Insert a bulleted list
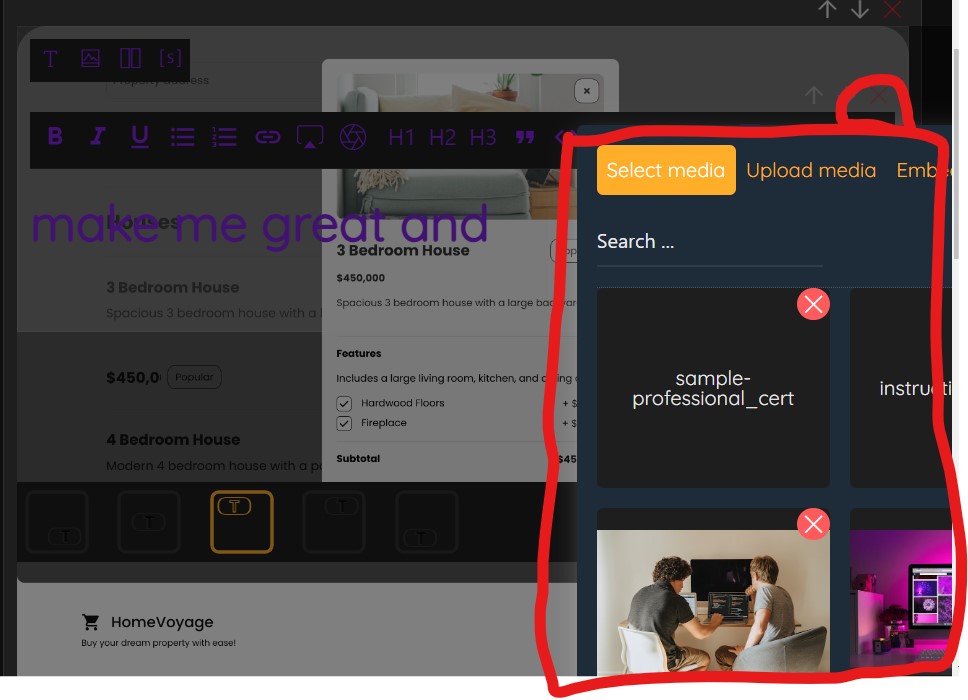Image resolution: width=968 pixels, height=700 pixels. point(183,136)
